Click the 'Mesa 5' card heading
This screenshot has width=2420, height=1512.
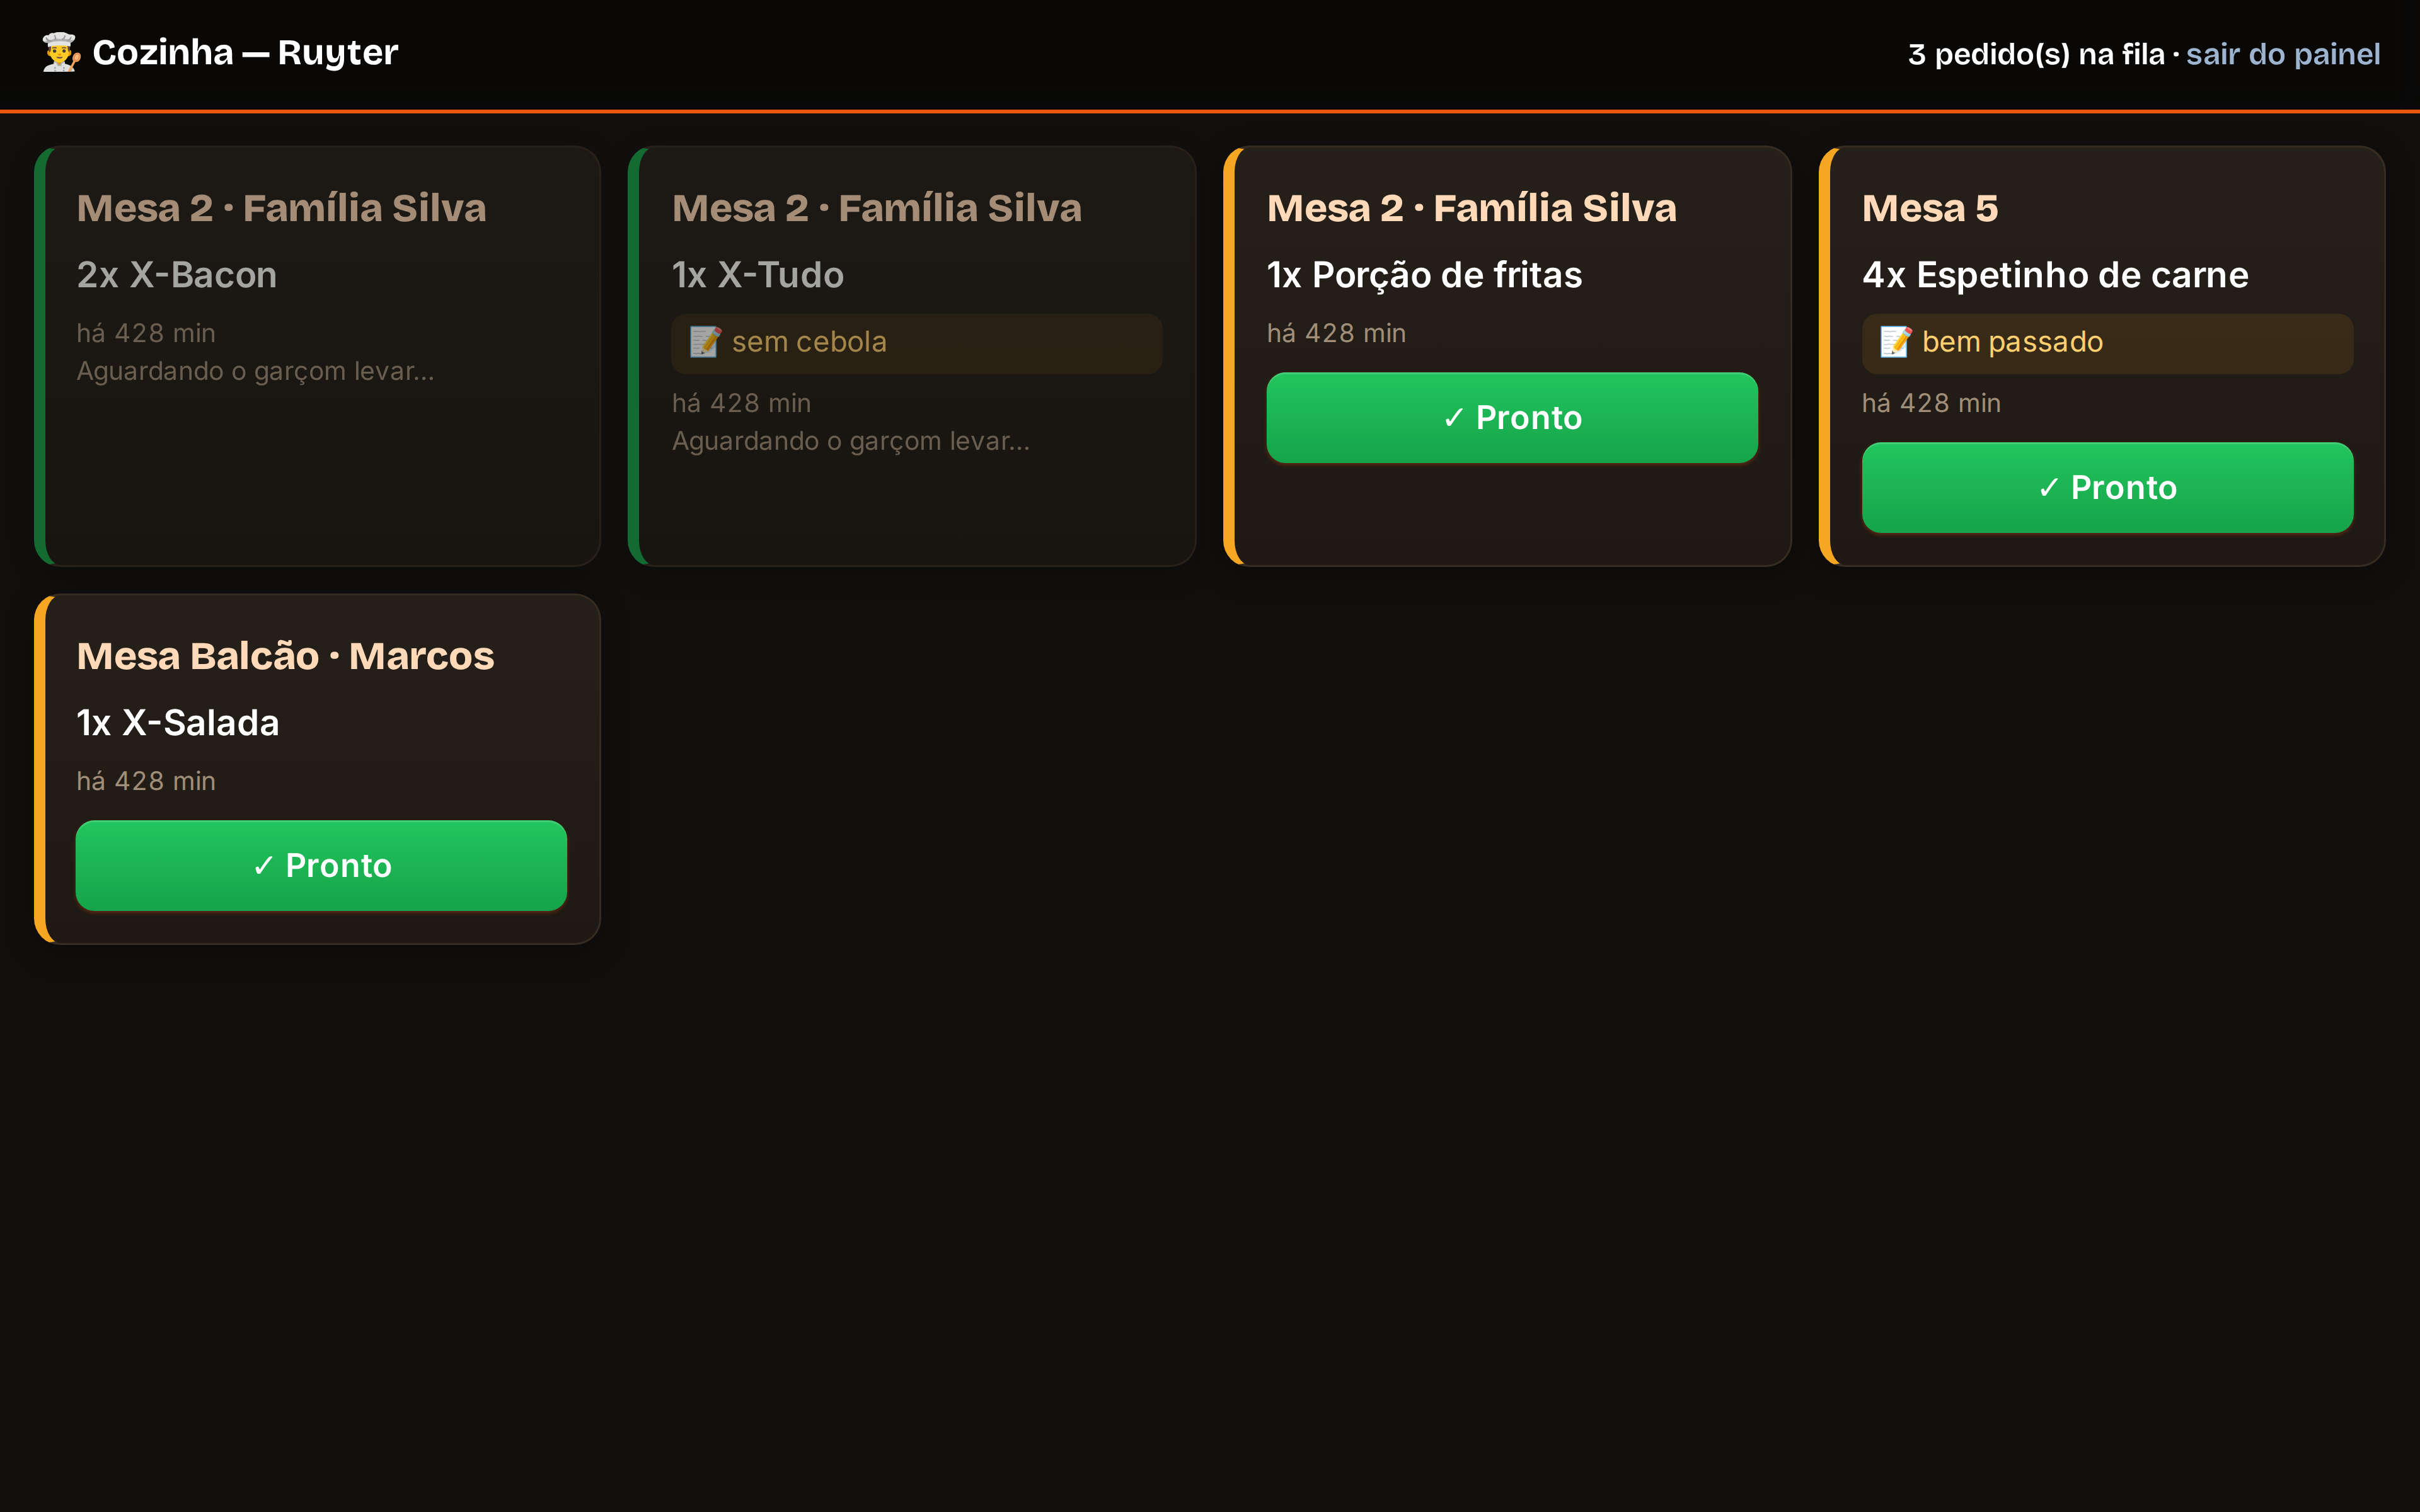click(x=1930, y=208)
